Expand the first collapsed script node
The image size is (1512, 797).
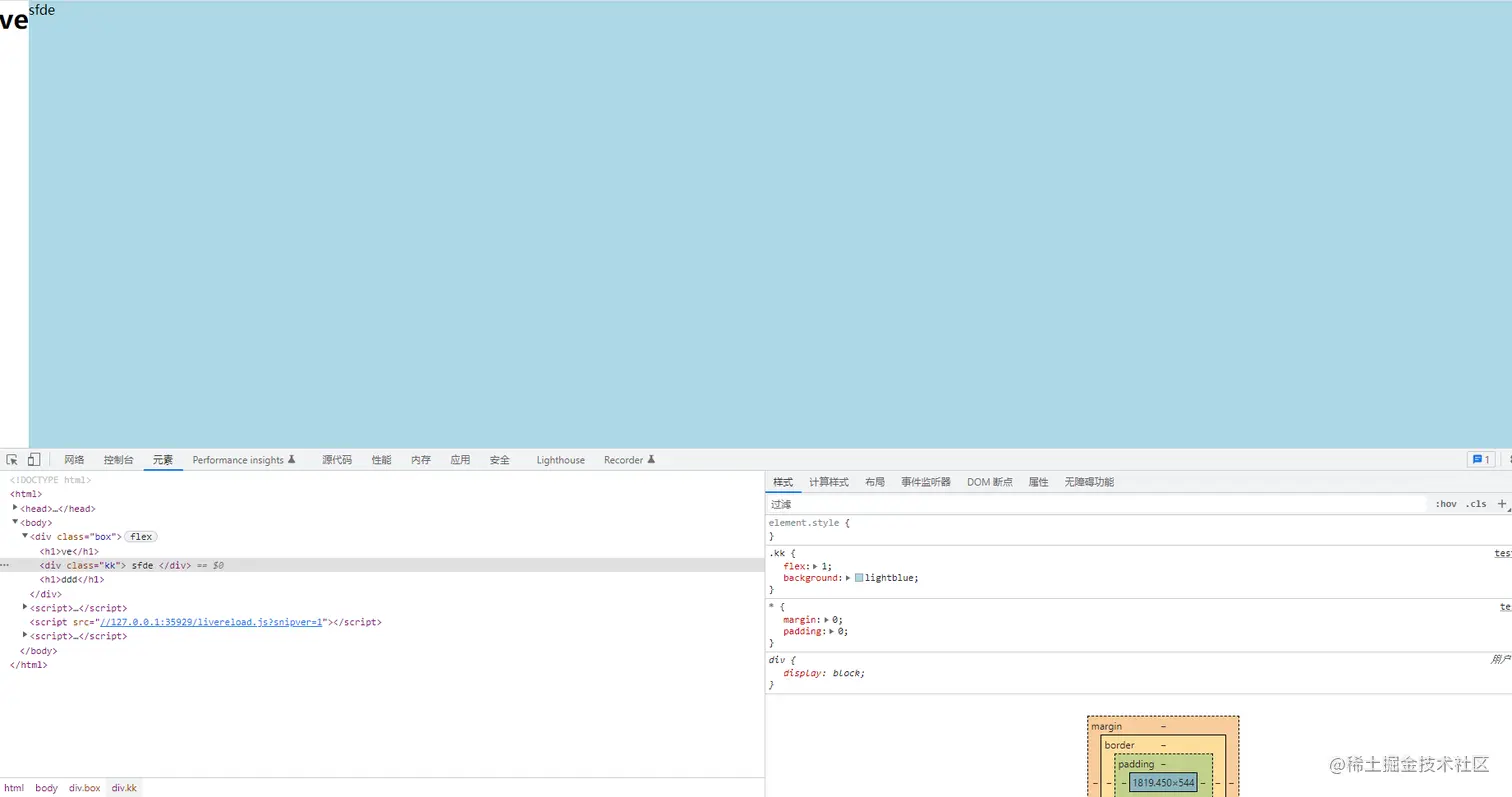tap(25, 607)
